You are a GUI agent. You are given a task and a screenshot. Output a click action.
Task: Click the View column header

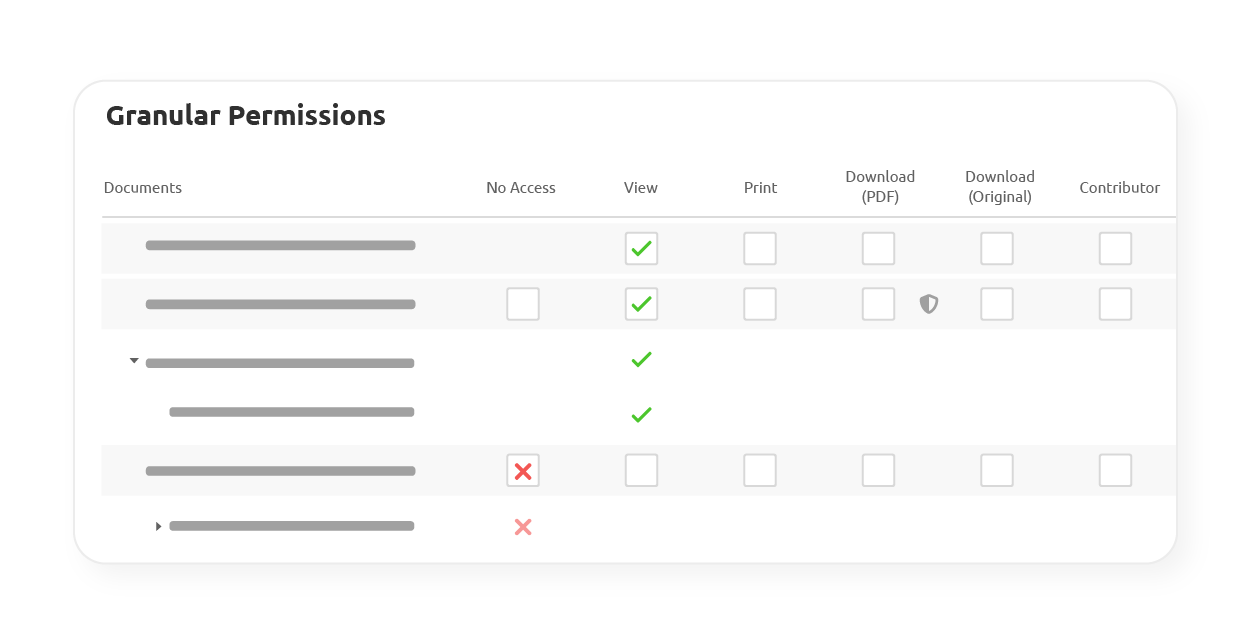640,187
